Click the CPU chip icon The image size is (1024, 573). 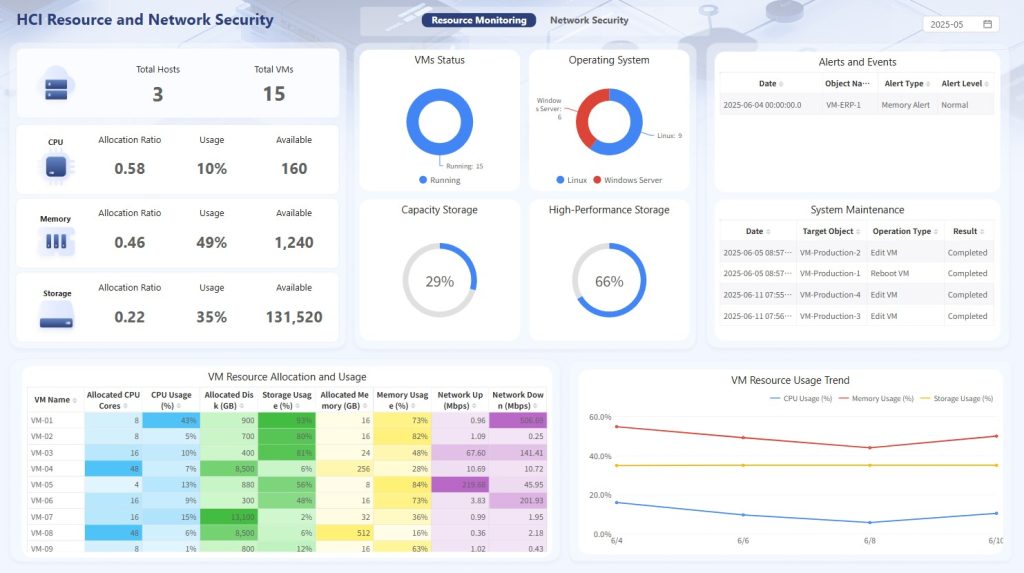click(x=55, y=167)
